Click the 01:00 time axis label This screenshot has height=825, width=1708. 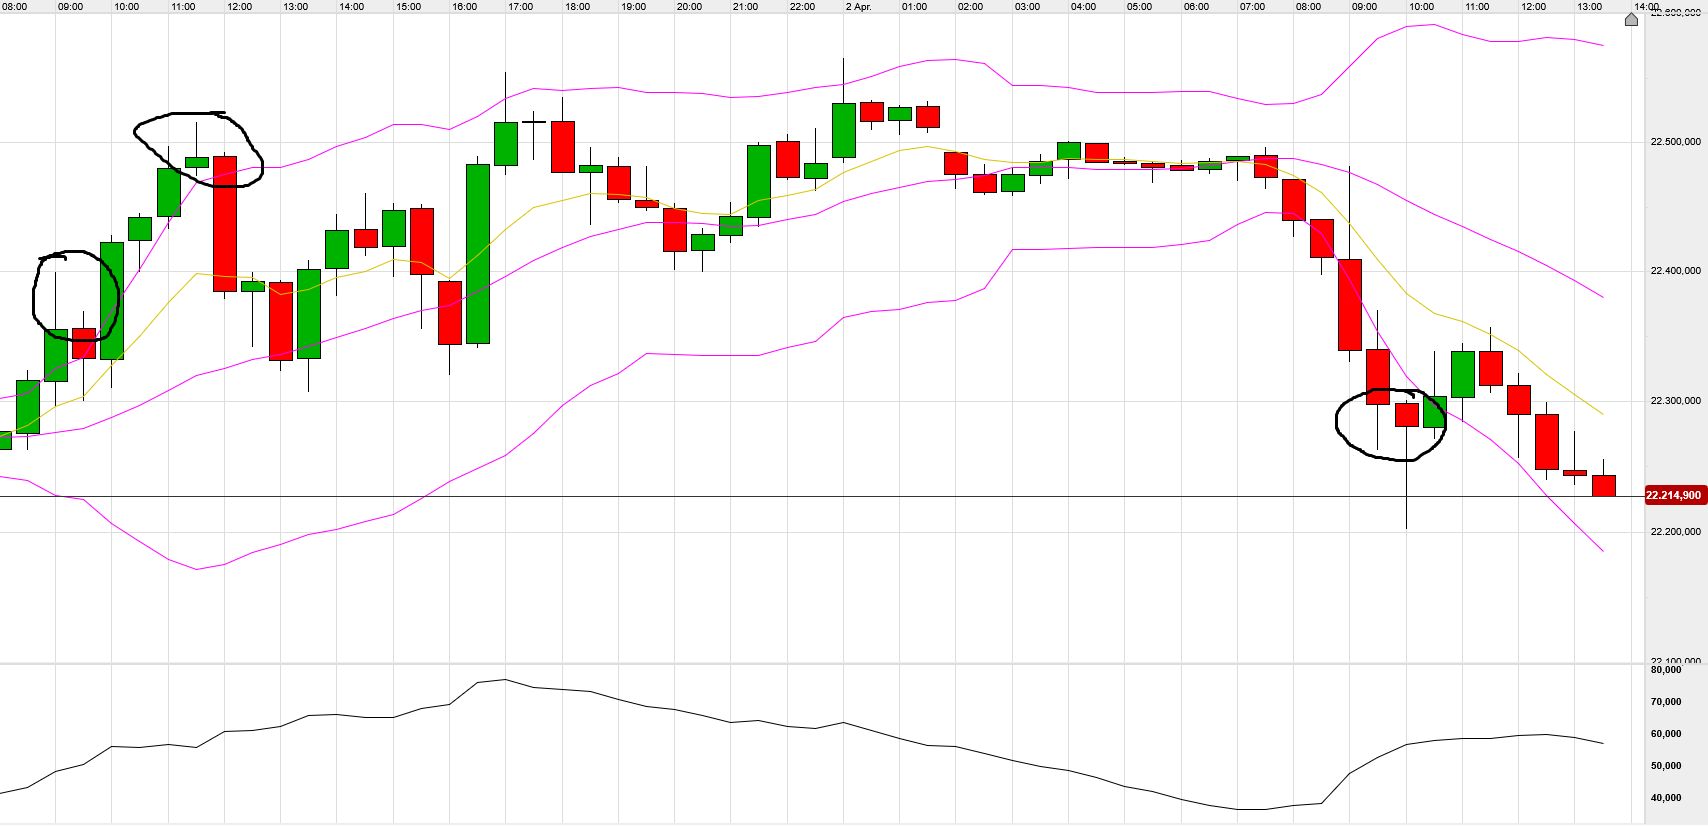click(914, 7)
